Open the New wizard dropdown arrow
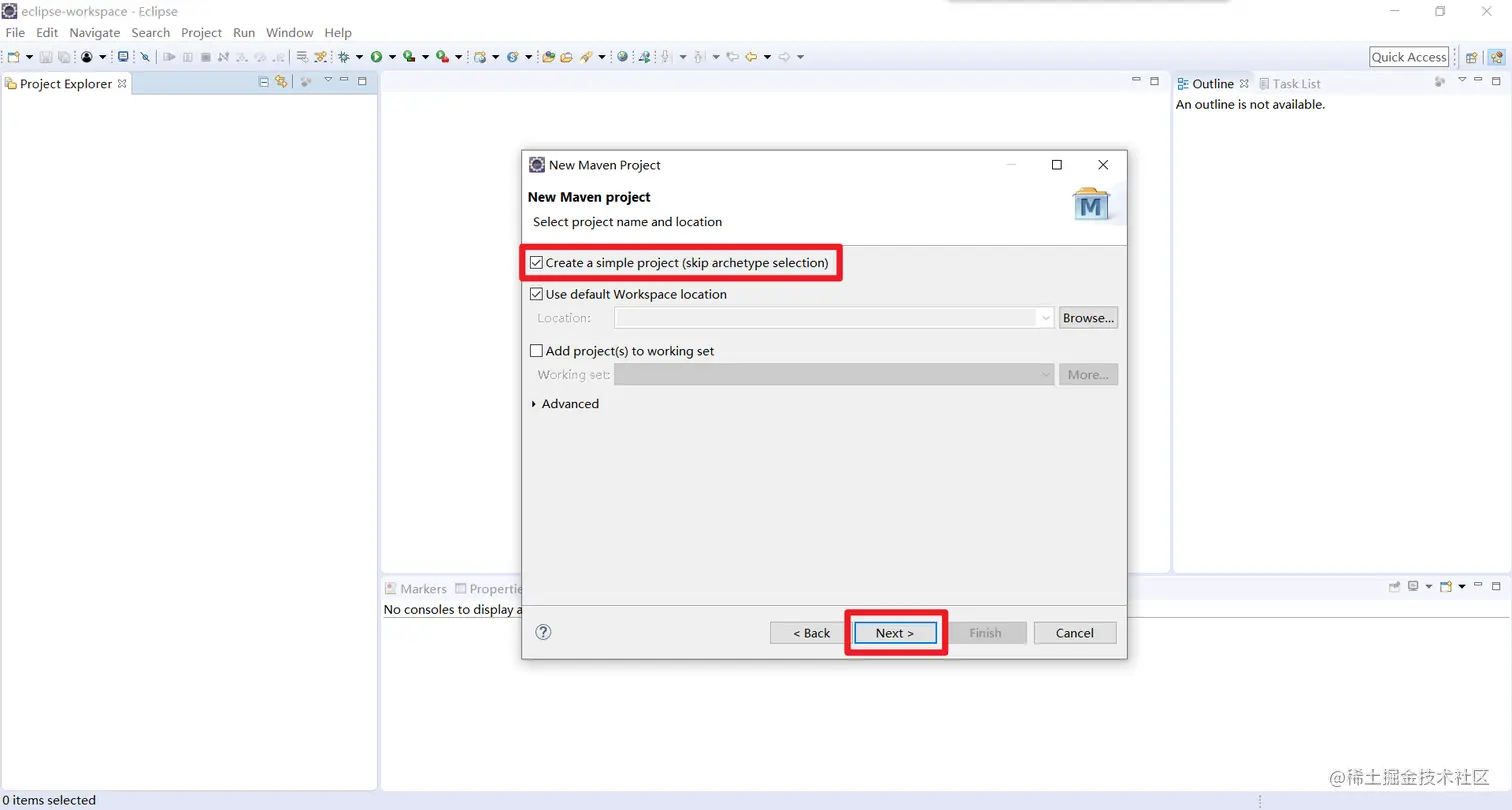Viewport: 1512px width, 810px height. tap(29, 57)
